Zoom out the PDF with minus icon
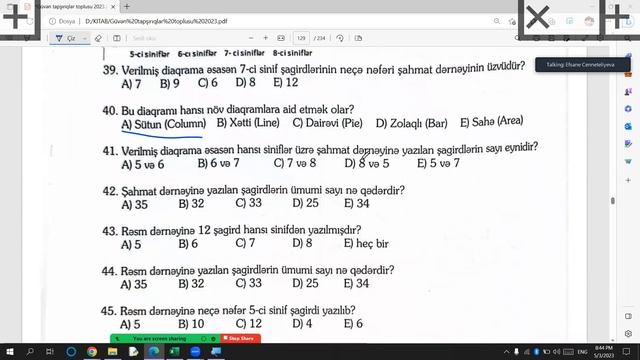640x360 pixels. [x=251, y=38]
